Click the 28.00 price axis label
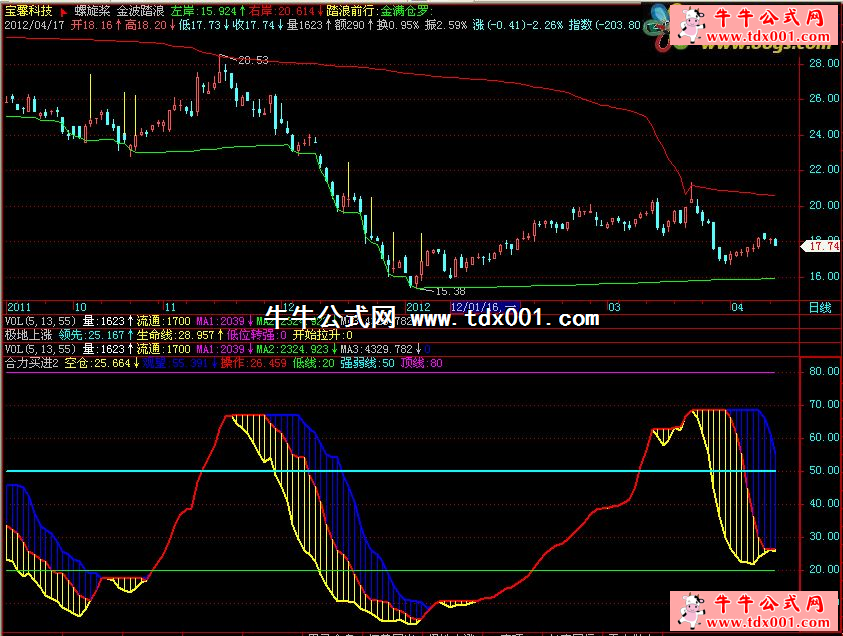 823,63
